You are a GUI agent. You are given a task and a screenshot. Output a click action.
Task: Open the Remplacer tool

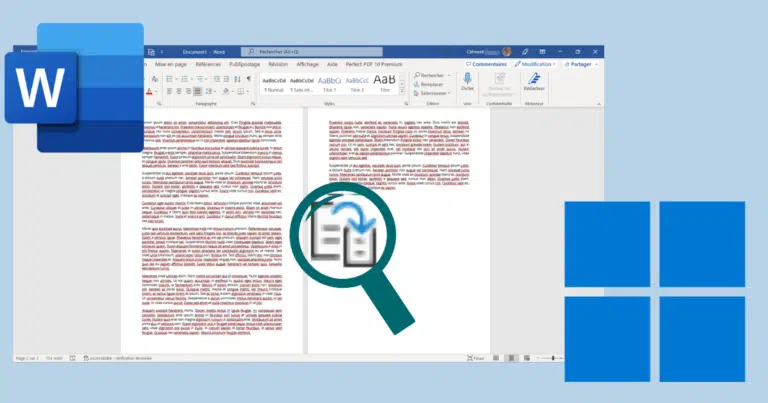click(x=429, y=84)
